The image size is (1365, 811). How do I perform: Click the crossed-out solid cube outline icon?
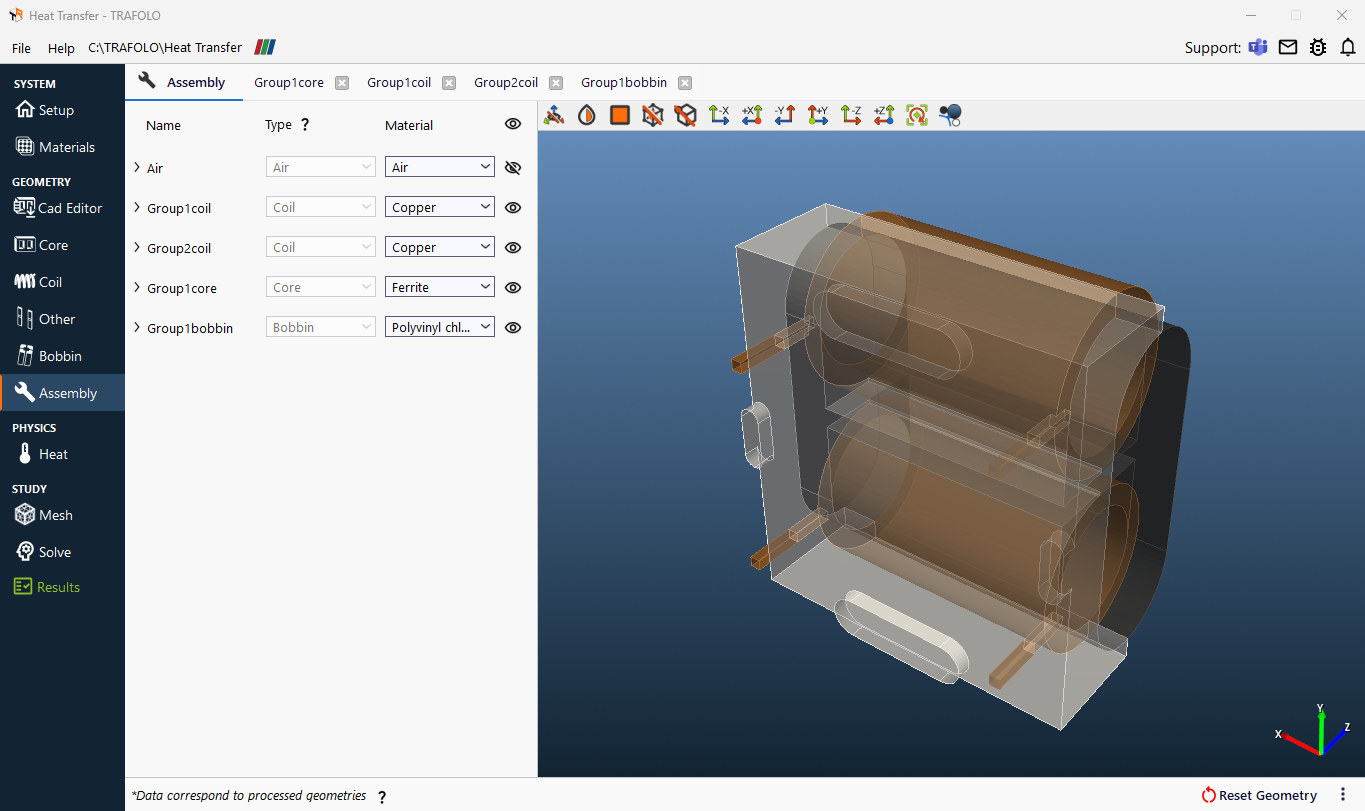[685, 115]
